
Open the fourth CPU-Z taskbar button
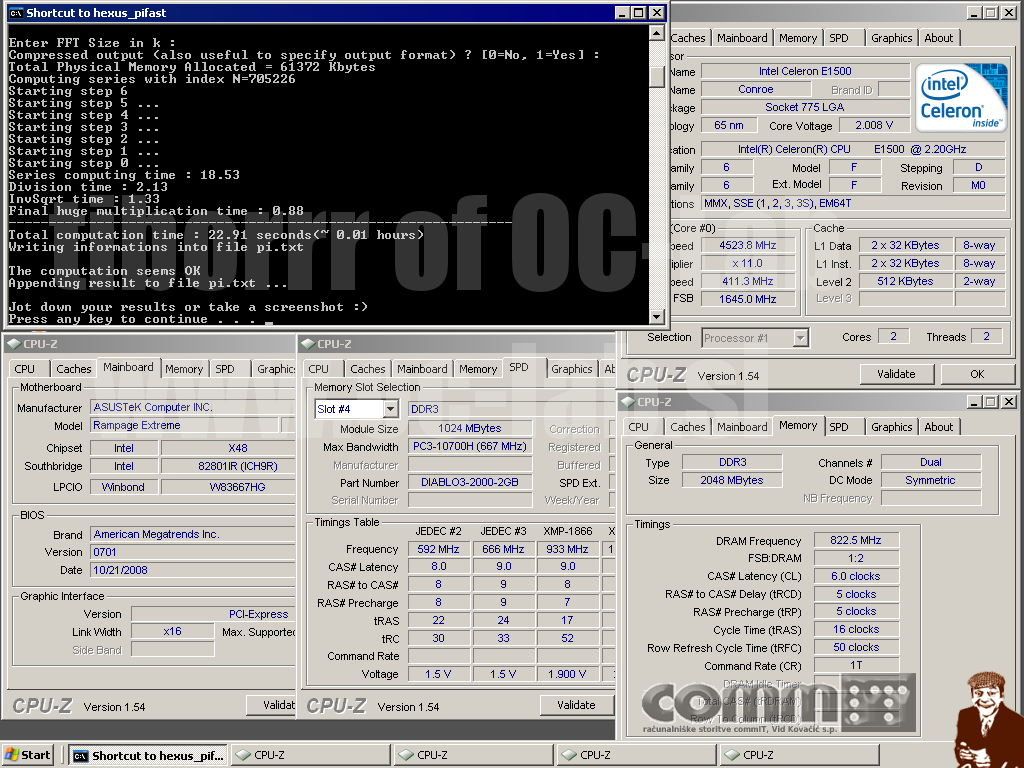[x=800, y=755]
